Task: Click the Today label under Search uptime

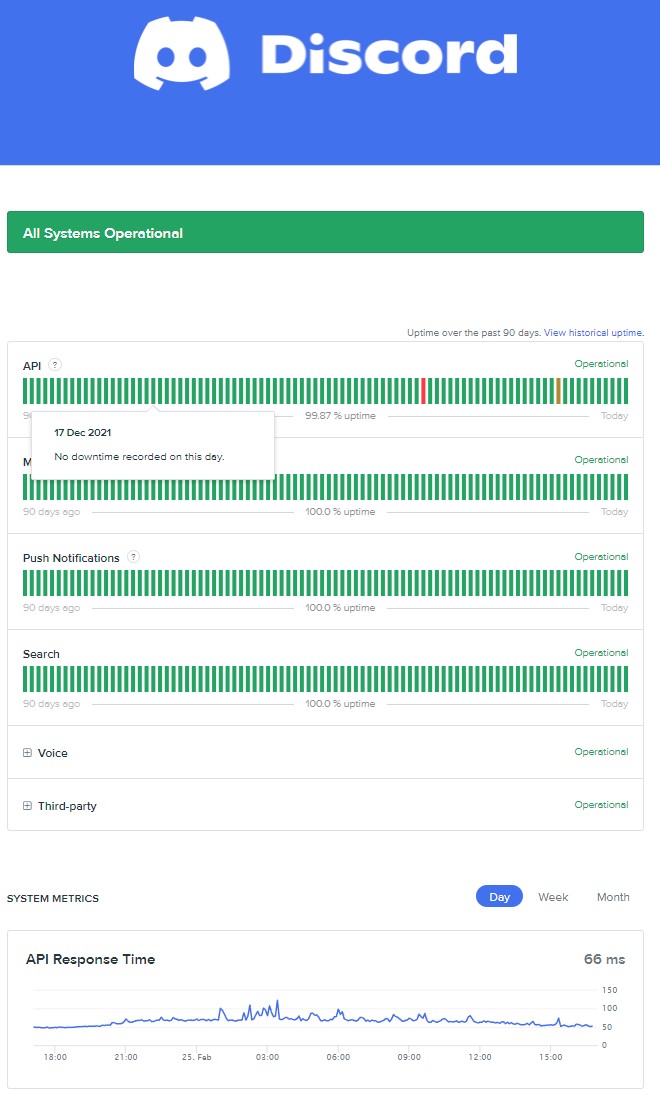Action: point(614,703)
